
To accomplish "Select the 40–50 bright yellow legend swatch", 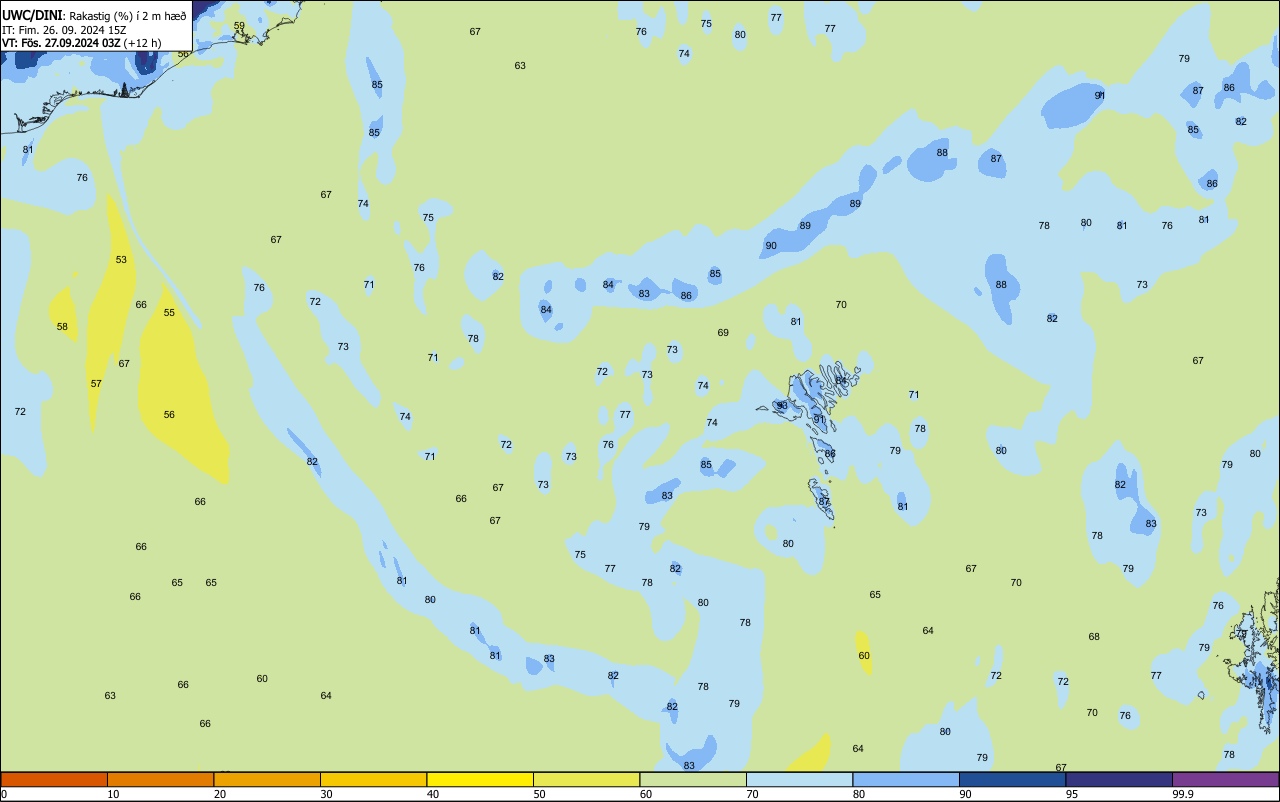I will pos(480,779).
